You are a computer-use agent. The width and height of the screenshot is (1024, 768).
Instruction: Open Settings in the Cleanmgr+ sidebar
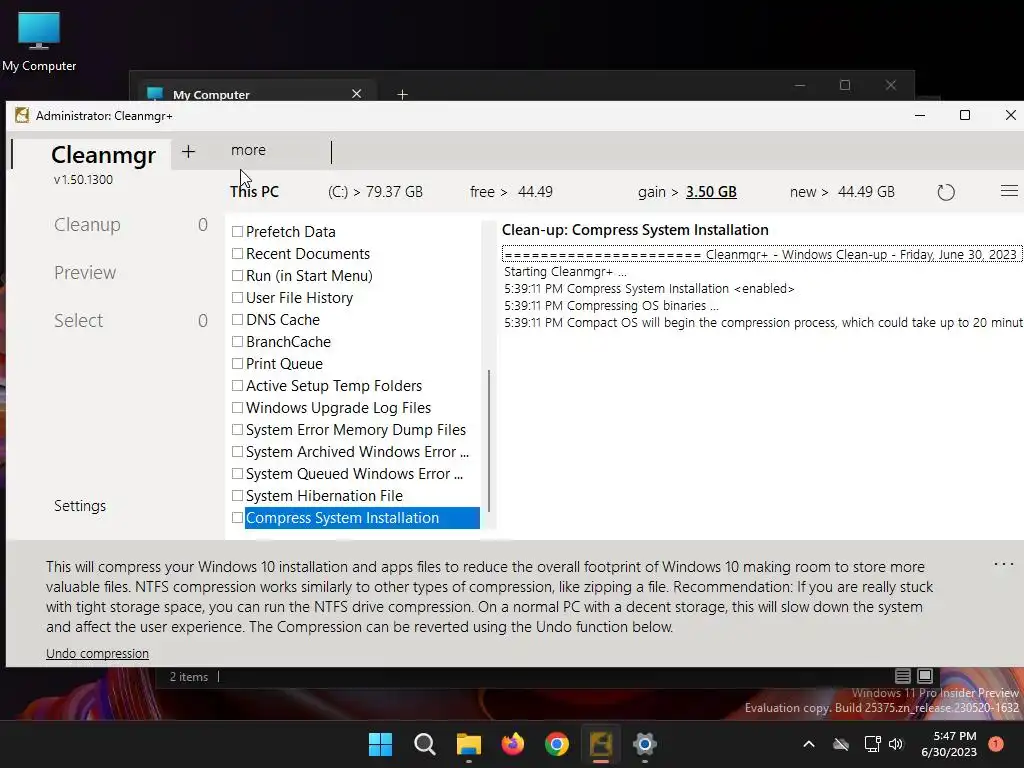click(x=80, y=505)
